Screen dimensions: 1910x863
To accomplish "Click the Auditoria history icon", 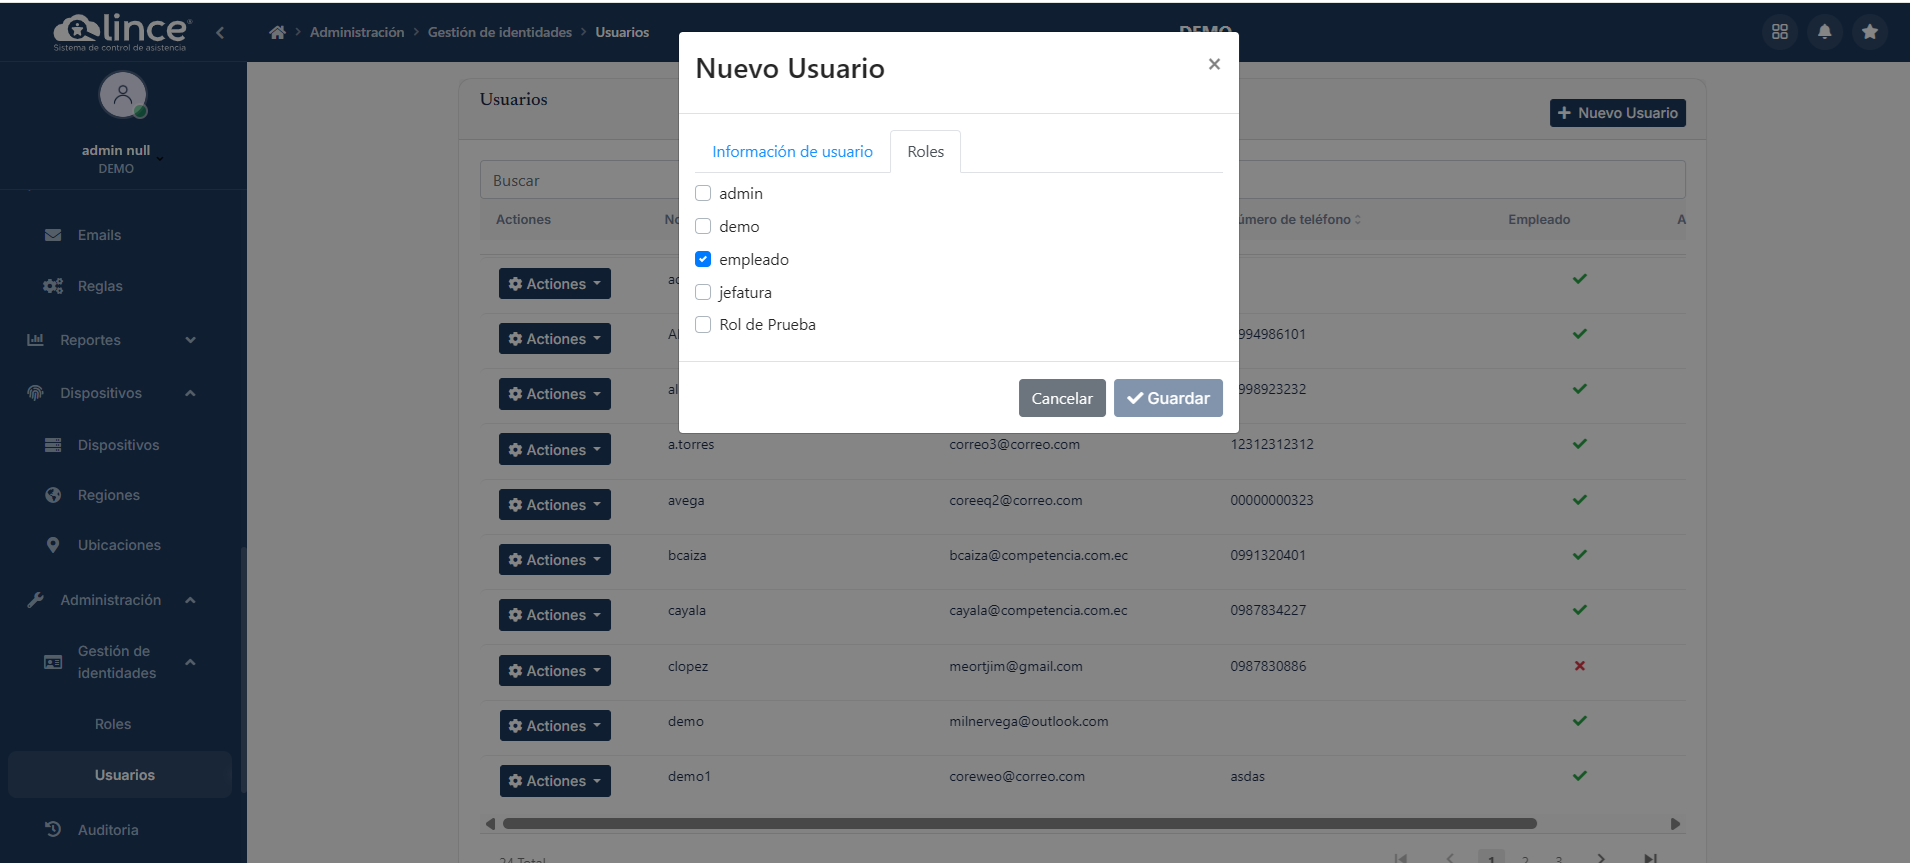I will click(53, 829).
